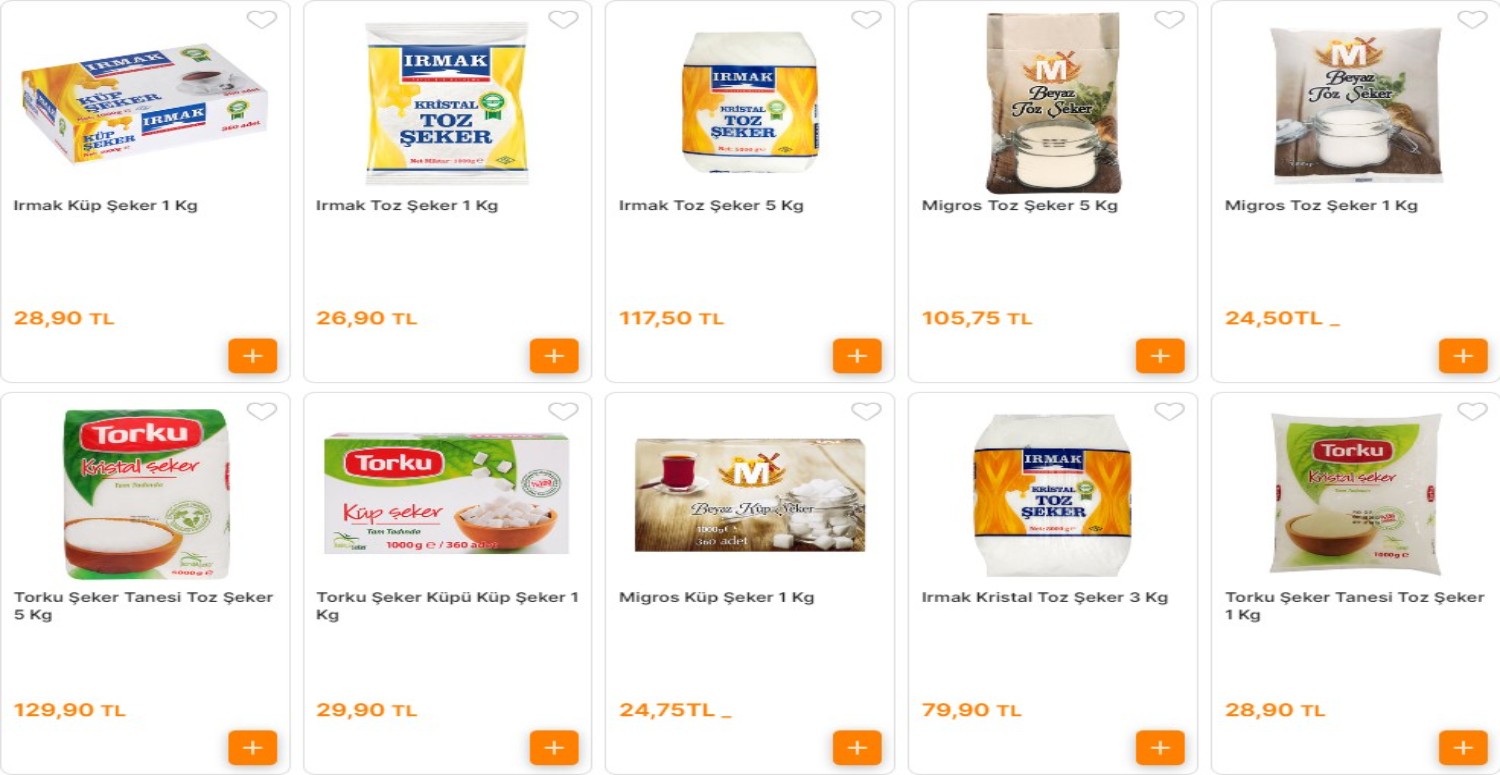
Task: Add Irmak Toz Şeker 5 Kg to cart
Action: click(857, 356)
